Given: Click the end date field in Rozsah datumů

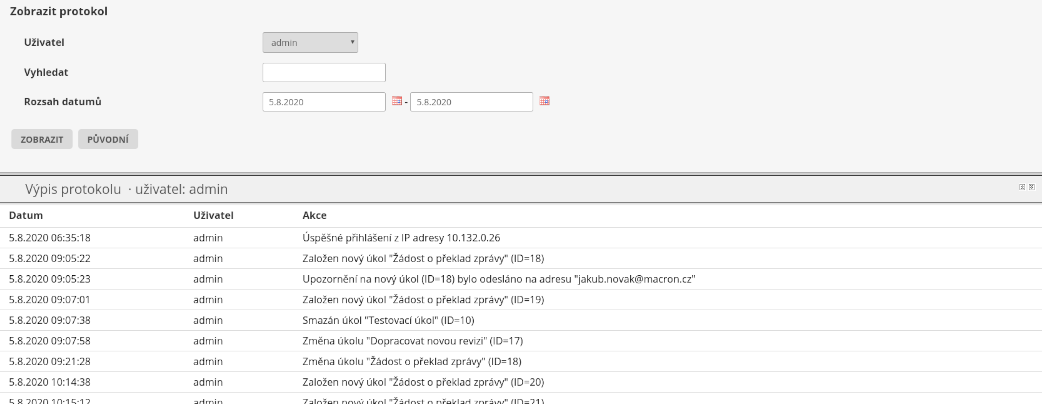Looking at the screenshot, I should pyautogui.click(x=471, y=102).
